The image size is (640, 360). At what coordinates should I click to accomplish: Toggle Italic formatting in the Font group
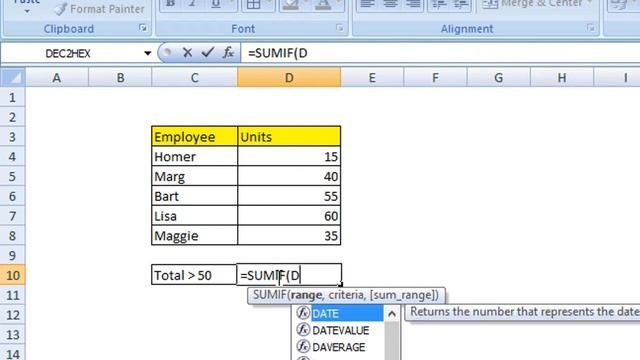[x=193, y=4]
